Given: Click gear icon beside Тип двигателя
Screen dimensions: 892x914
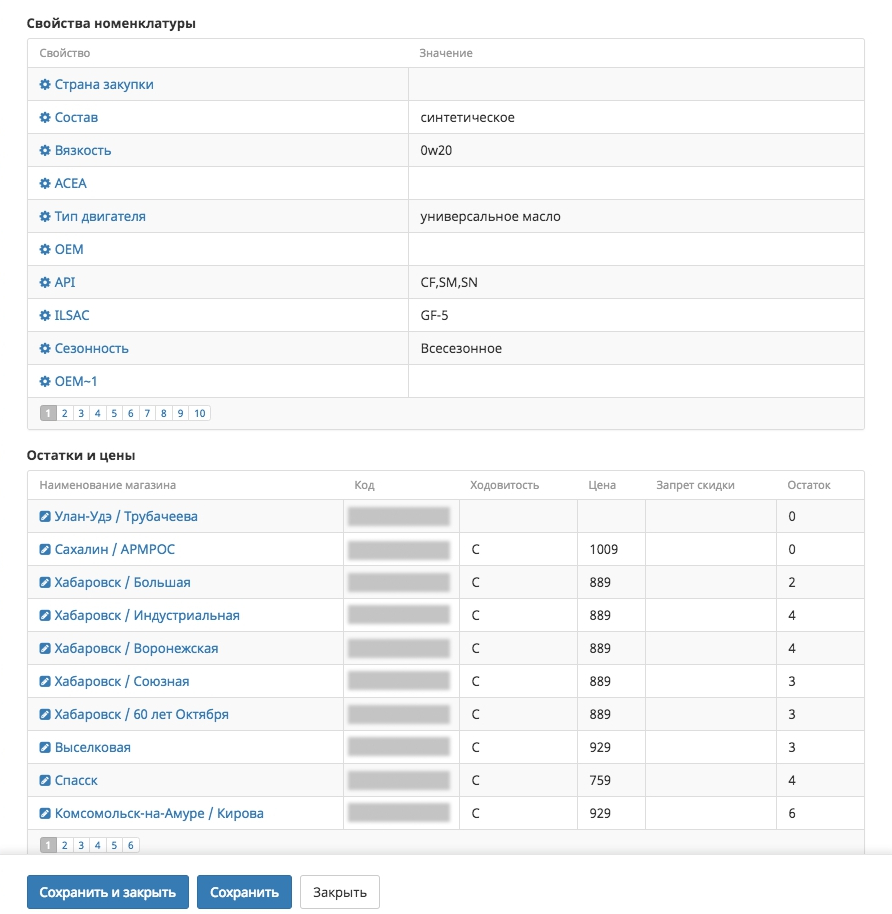Looking at the screenshot, I should pos(45,217).
